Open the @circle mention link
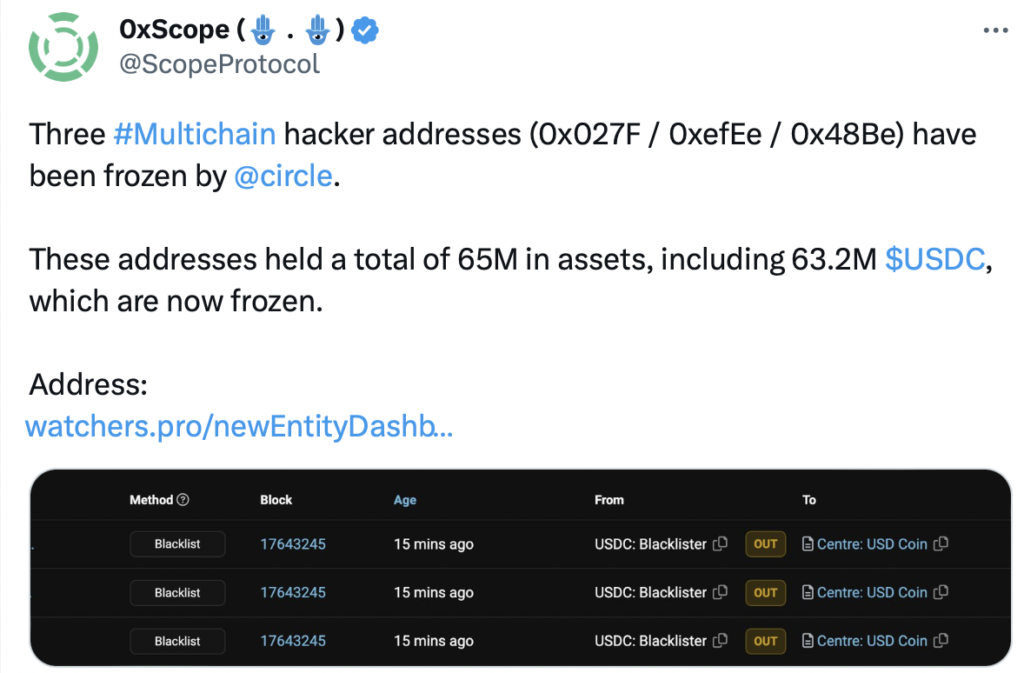Screen dimensions: 1024x673 pos(282,176)
